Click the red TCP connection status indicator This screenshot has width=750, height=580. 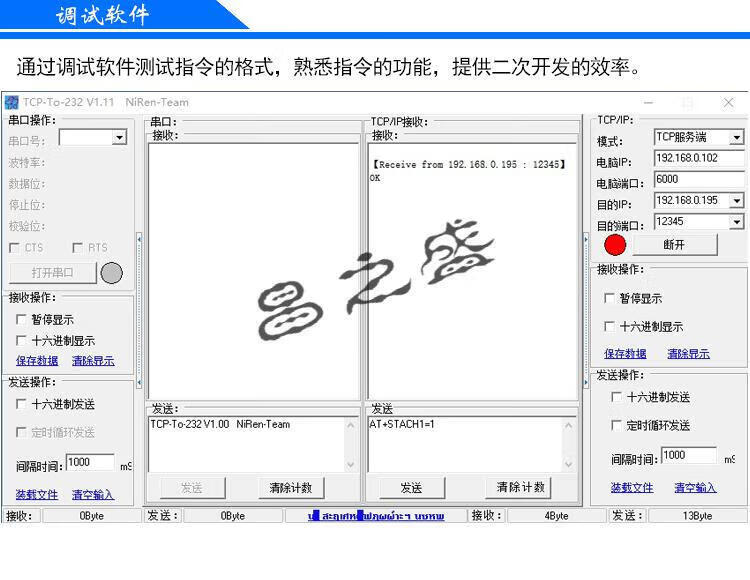pos(615,245)
